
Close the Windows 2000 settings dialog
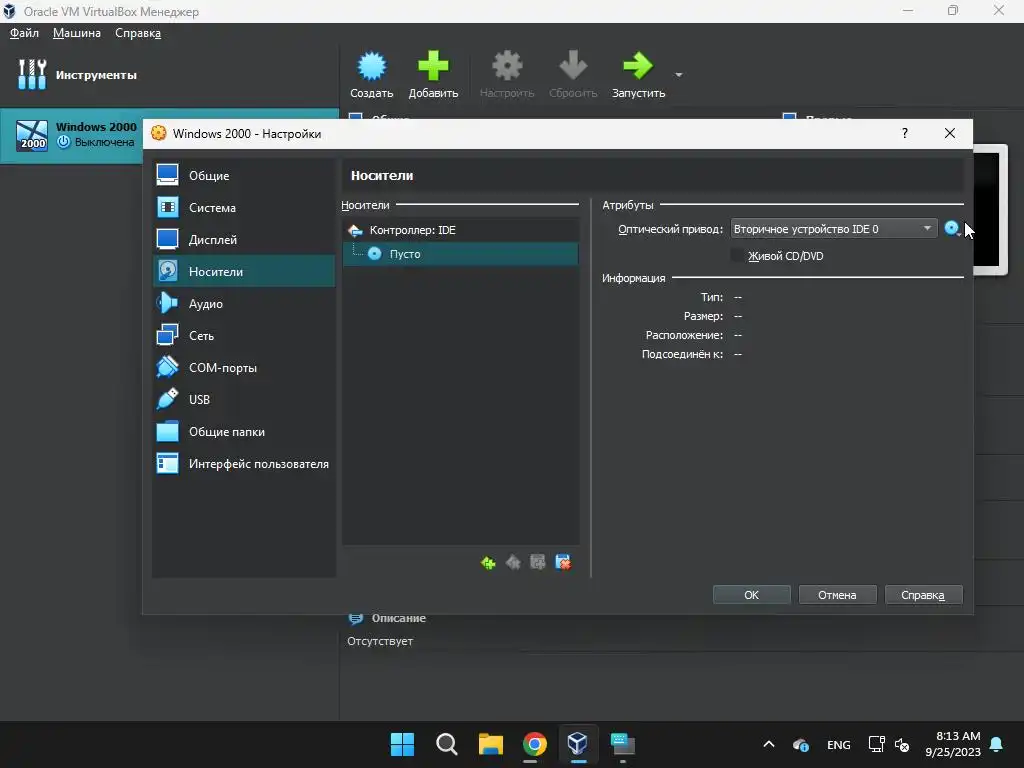[x=950, y=133]
